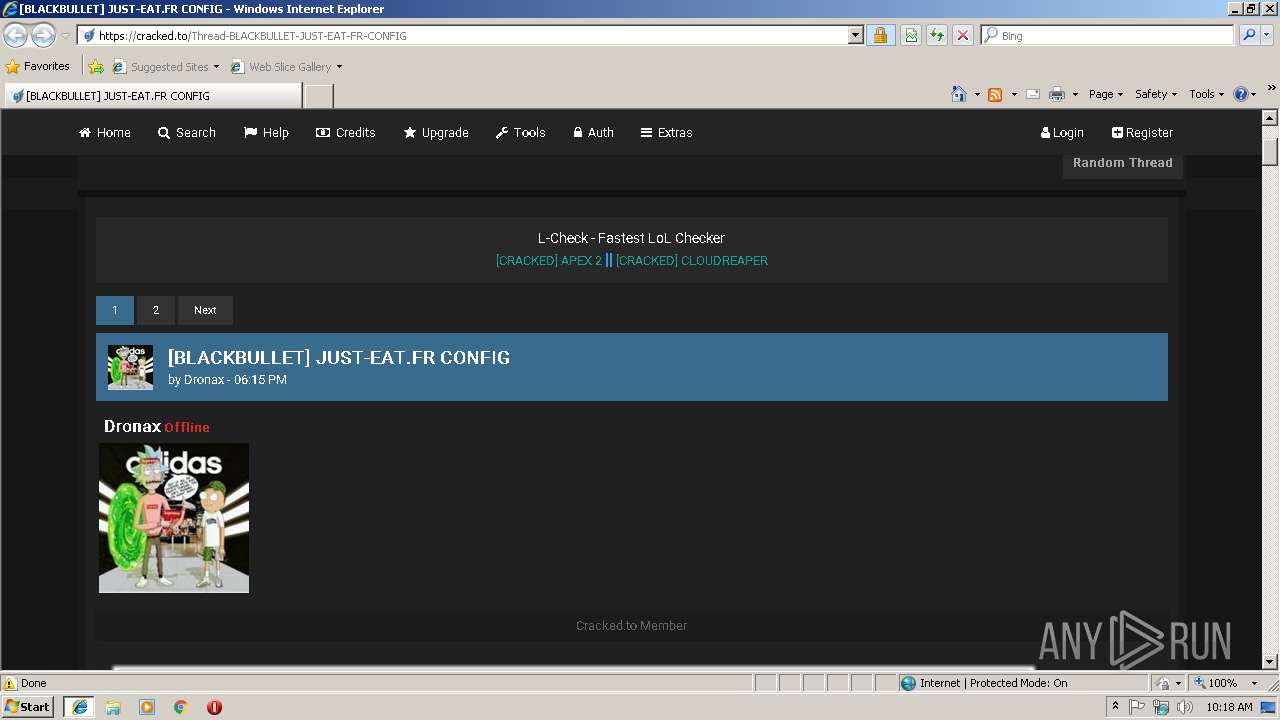Open the Page menu
1280x720 pixels.
tap(1106, 94)
